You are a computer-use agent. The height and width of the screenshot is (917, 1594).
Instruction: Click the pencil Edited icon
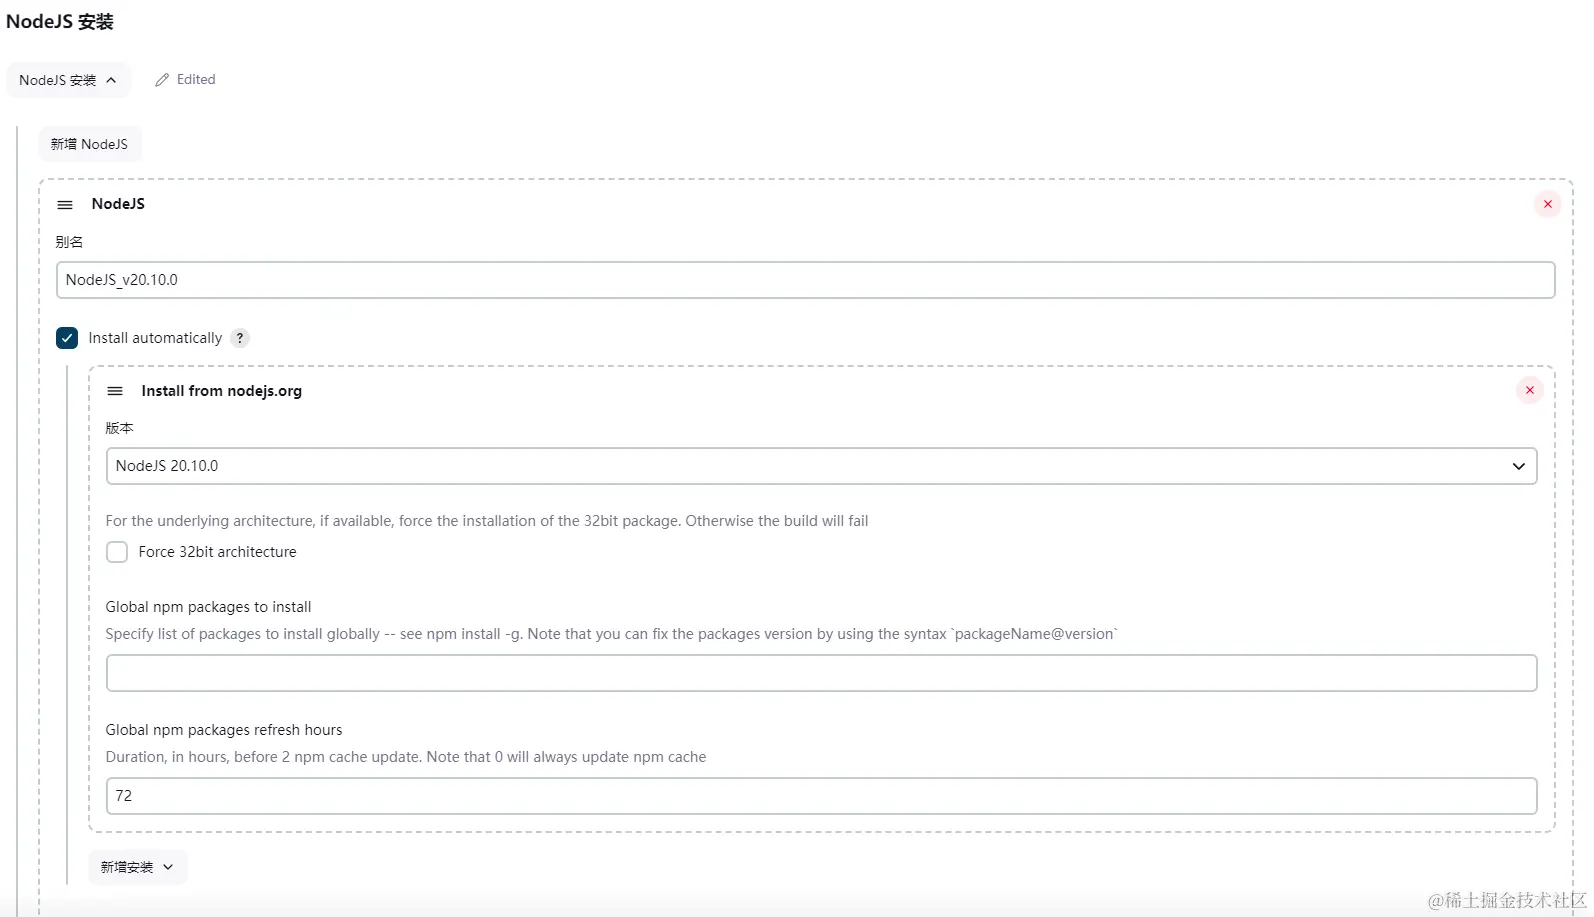[x=162, y=80]
